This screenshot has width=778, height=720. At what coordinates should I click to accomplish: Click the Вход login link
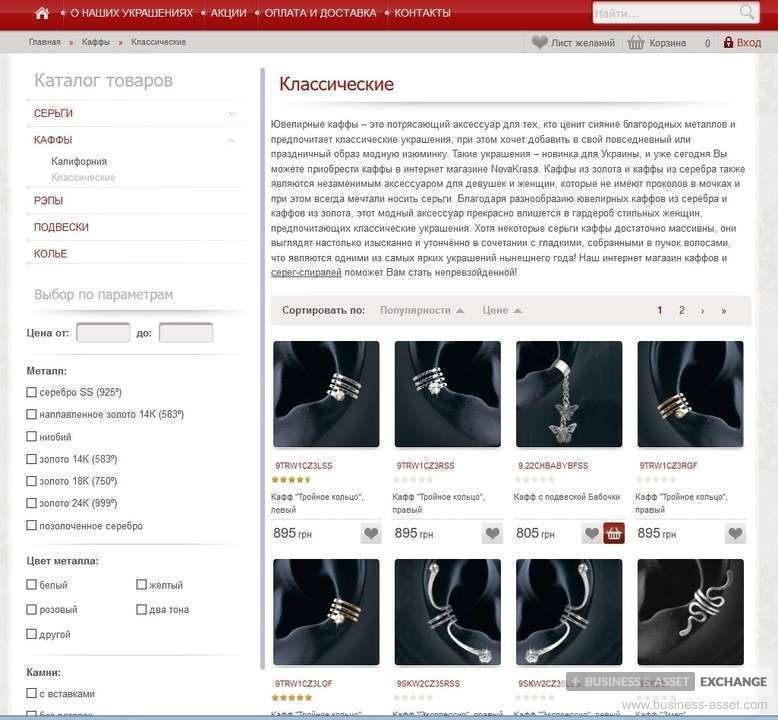tap(749, 43)
